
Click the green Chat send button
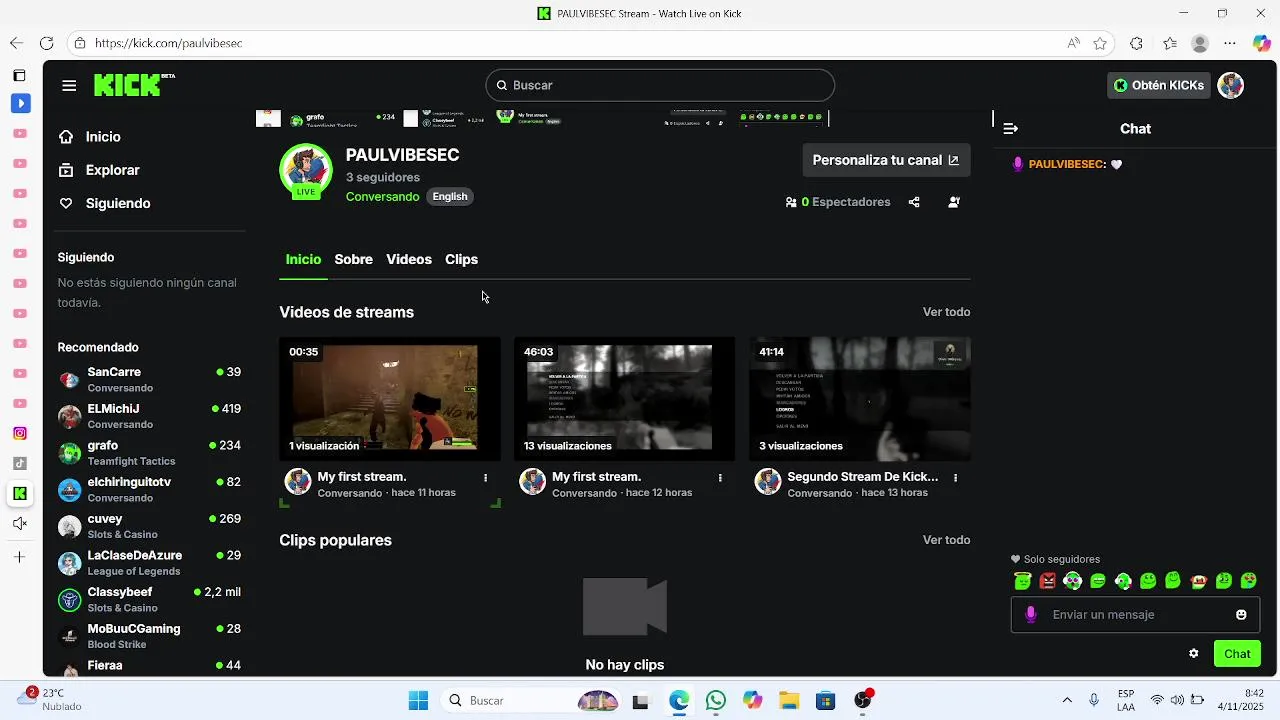tap(1237, 654)
